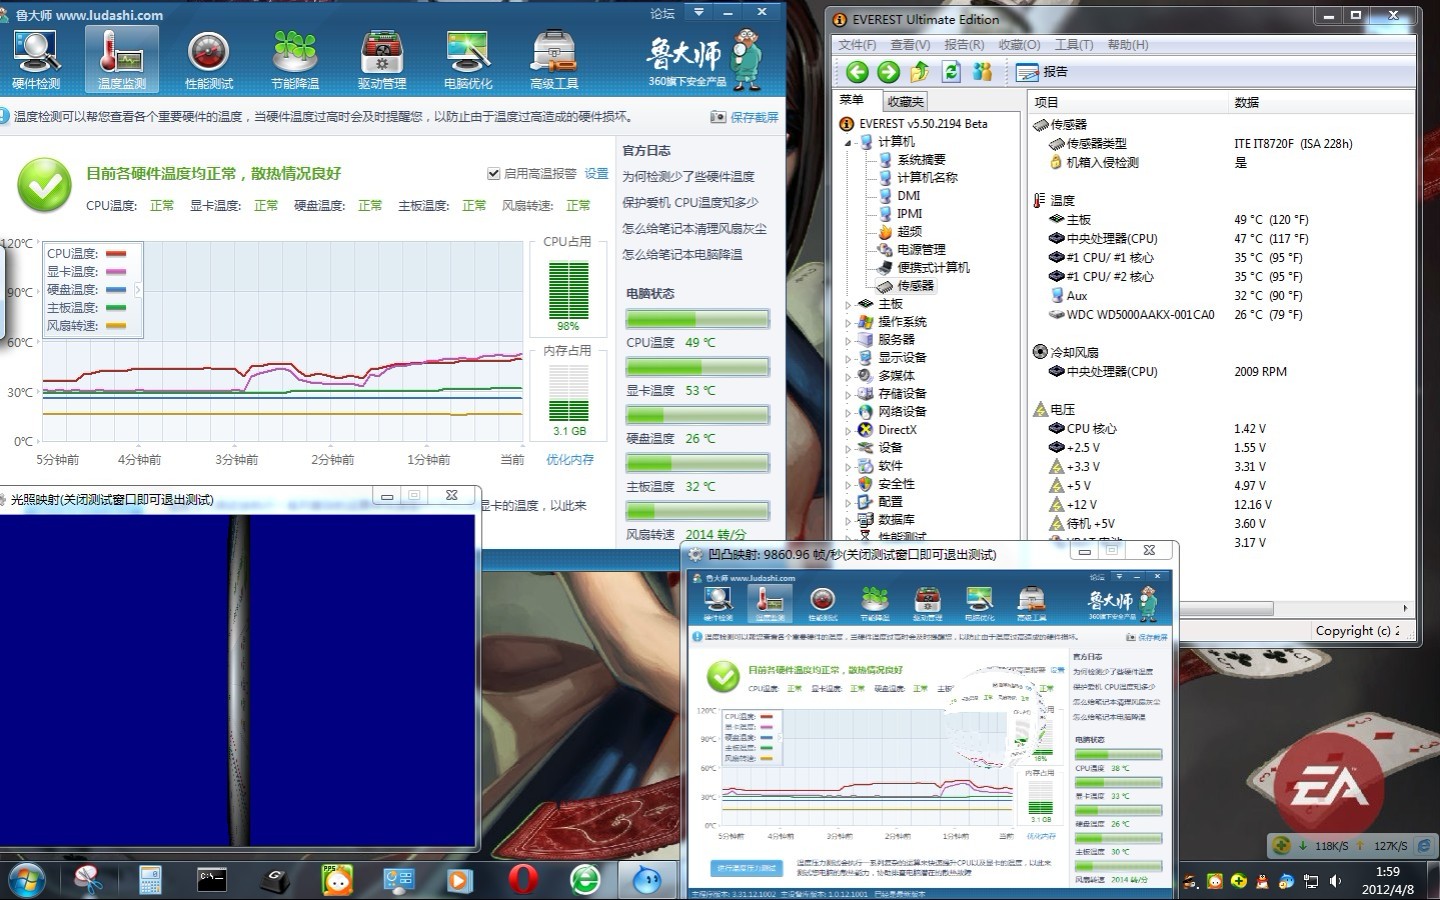Click the 数据 column header
The image size is (1440, 900).
tap(1320, 102)
